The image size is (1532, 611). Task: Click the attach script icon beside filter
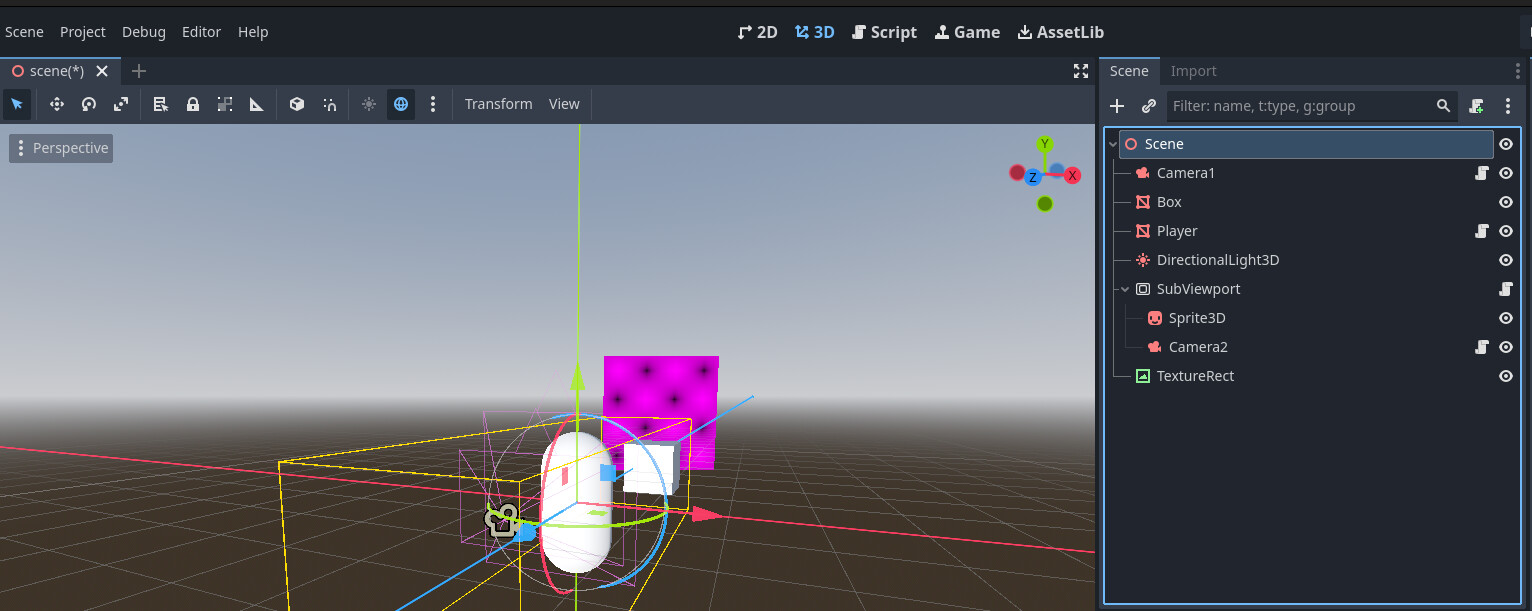click(x=1476, y=106)
